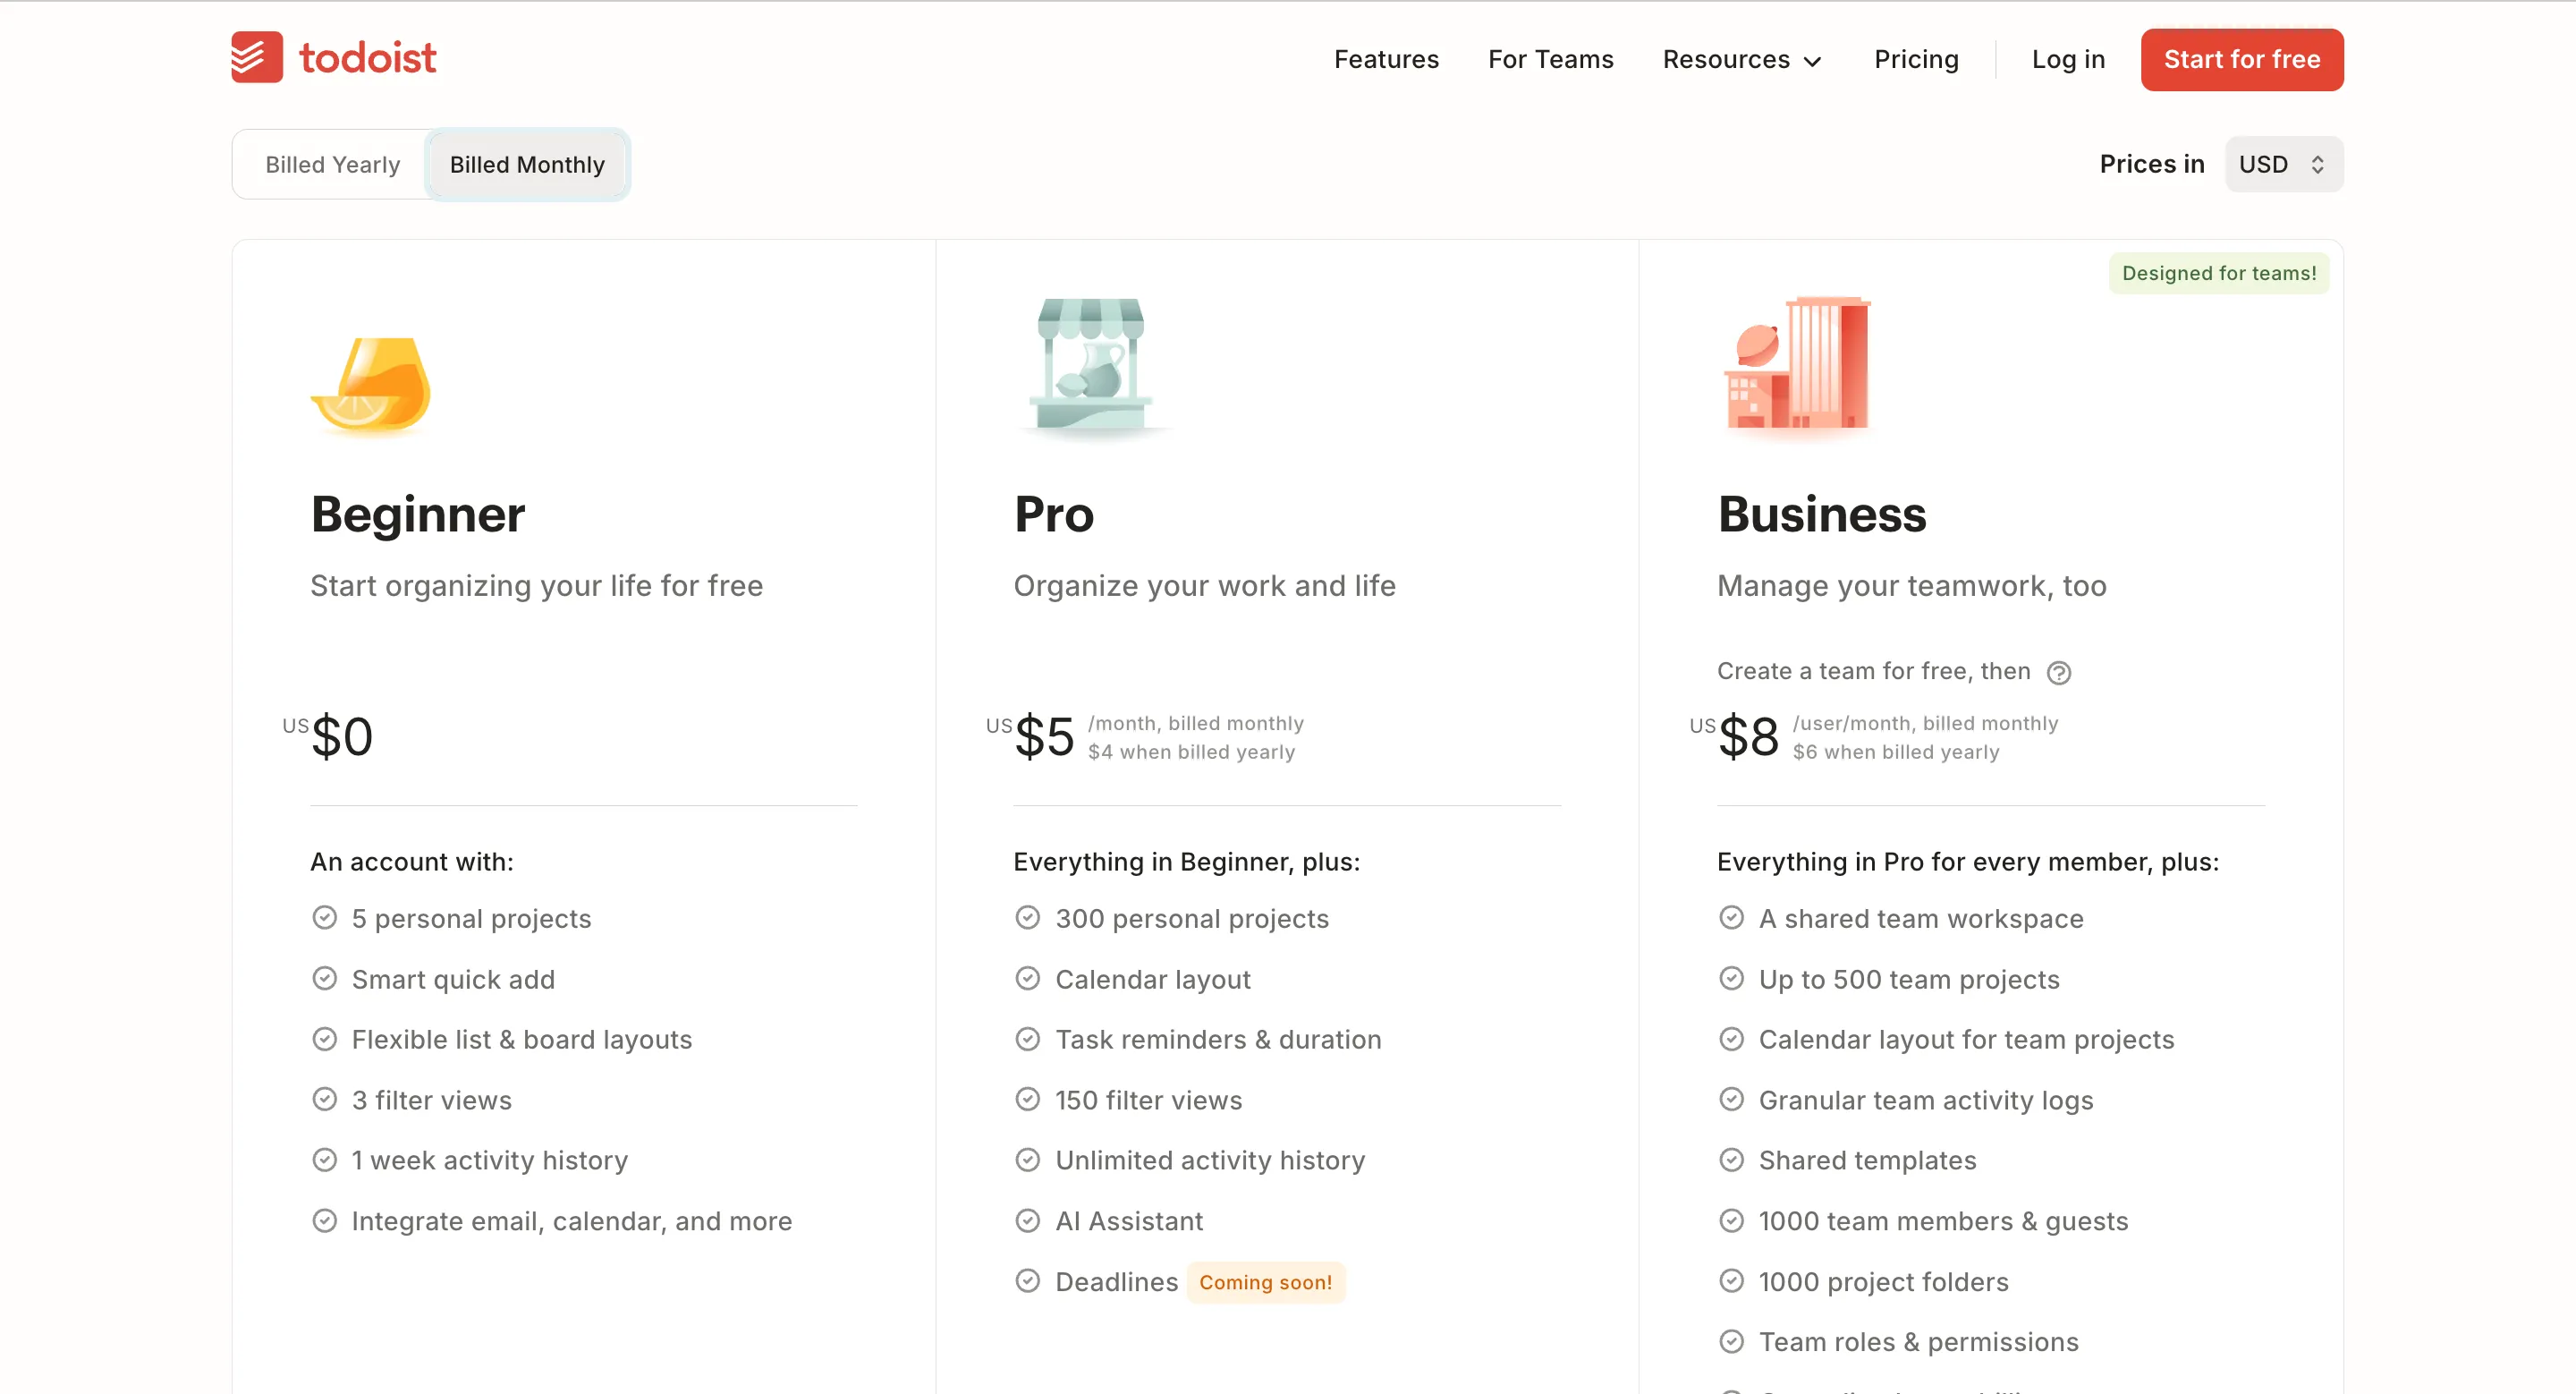This screenshot has width=2576, height=1394.
Task: Click 'Up to 500 team projects' text
Action: 1909,979
